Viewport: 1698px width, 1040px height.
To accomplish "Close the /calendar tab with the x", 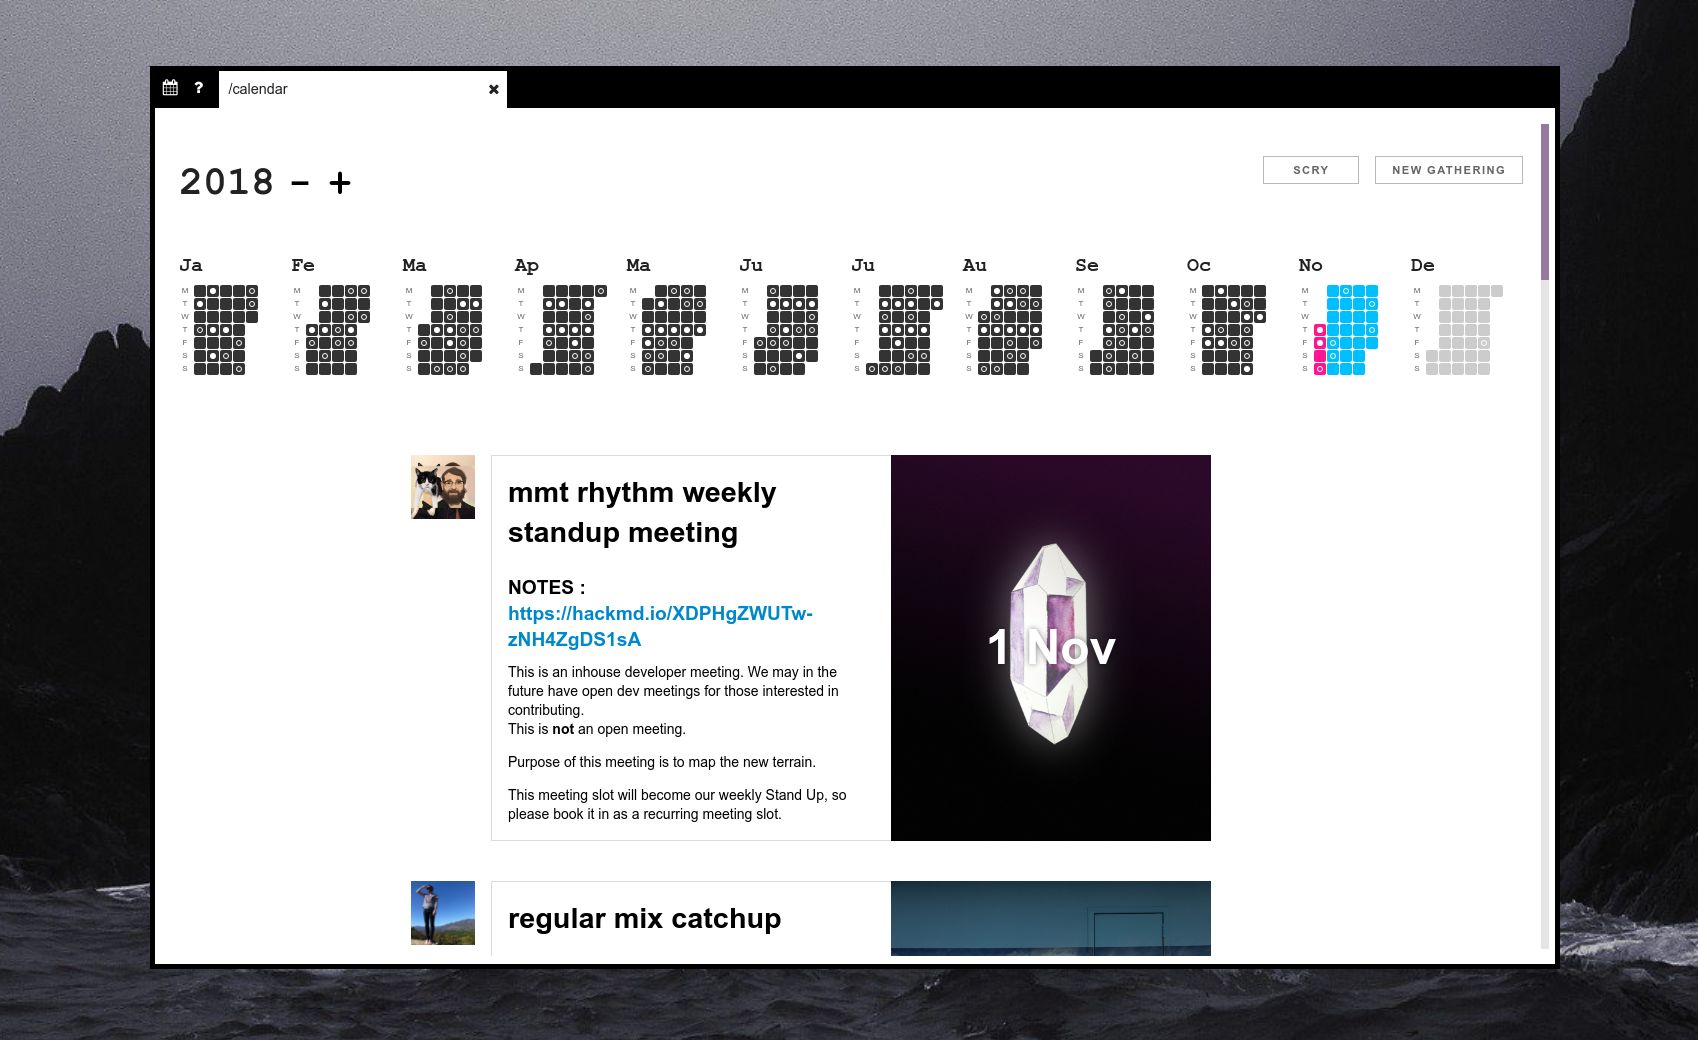I will click(x=493, y=89).
